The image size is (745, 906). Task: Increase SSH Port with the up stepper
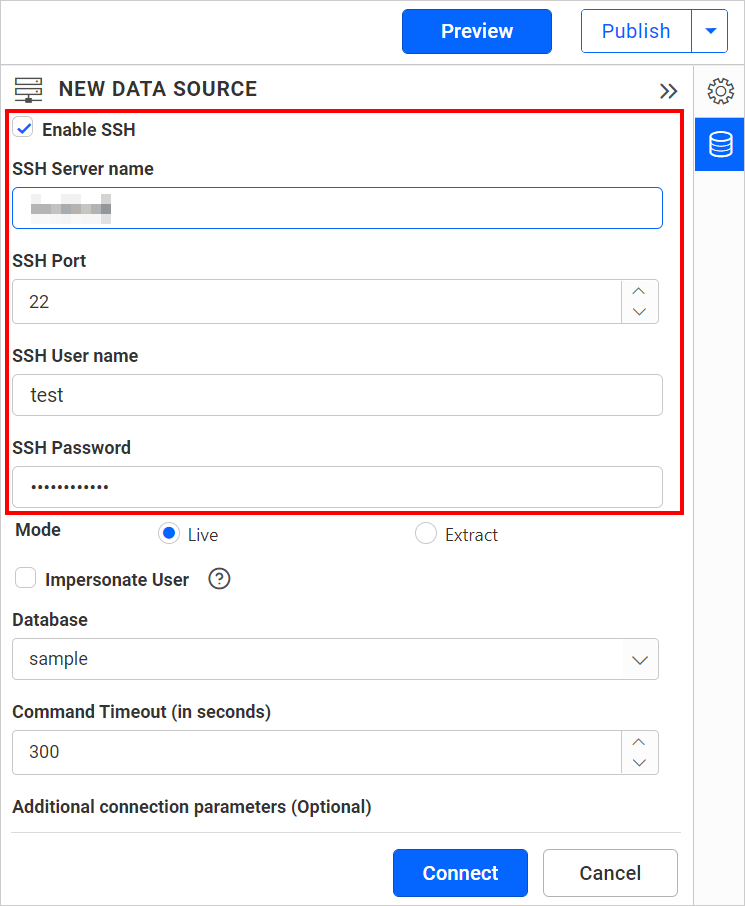click(x=640, y=291)
